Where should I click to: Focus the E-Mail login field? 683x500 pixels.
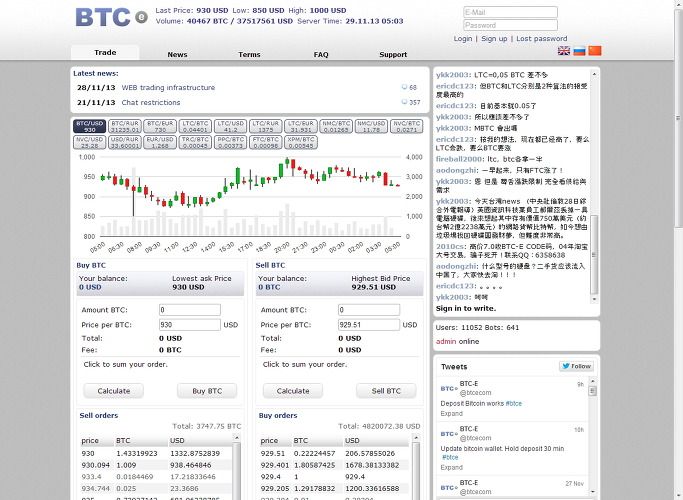511,12
